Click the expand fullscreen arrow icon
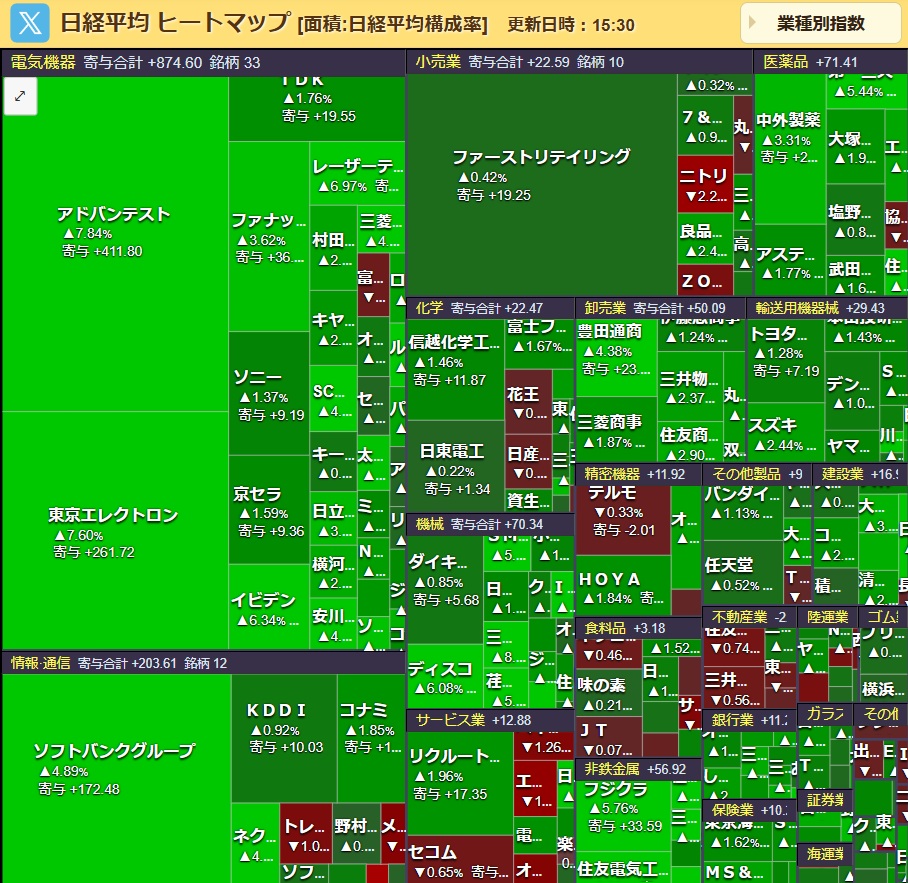The height and width of the screenshot is (883, 908). pyautogui.click(x=20, y=96)
